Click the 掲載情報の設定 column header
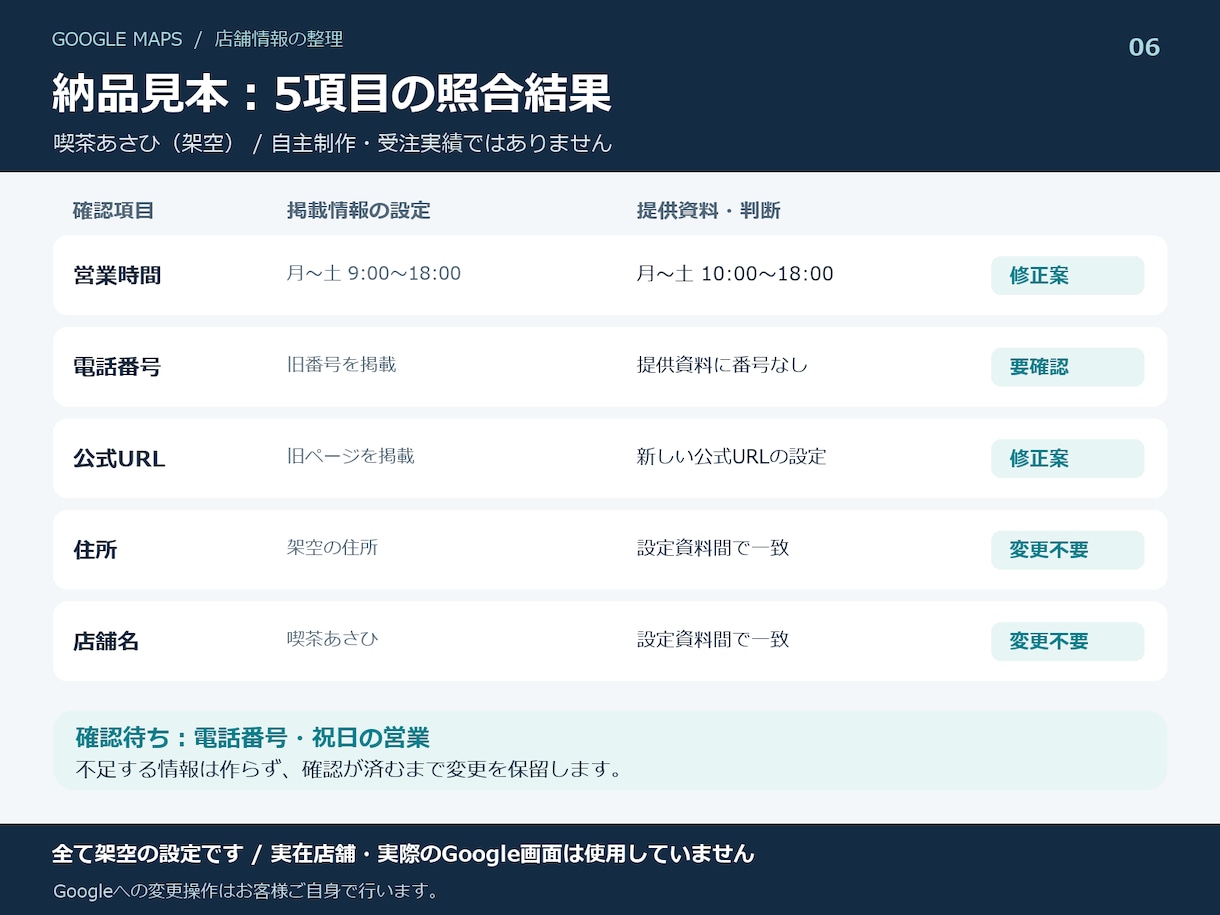This screenshot has width=1220, height=915. click(x=358, y=211)
